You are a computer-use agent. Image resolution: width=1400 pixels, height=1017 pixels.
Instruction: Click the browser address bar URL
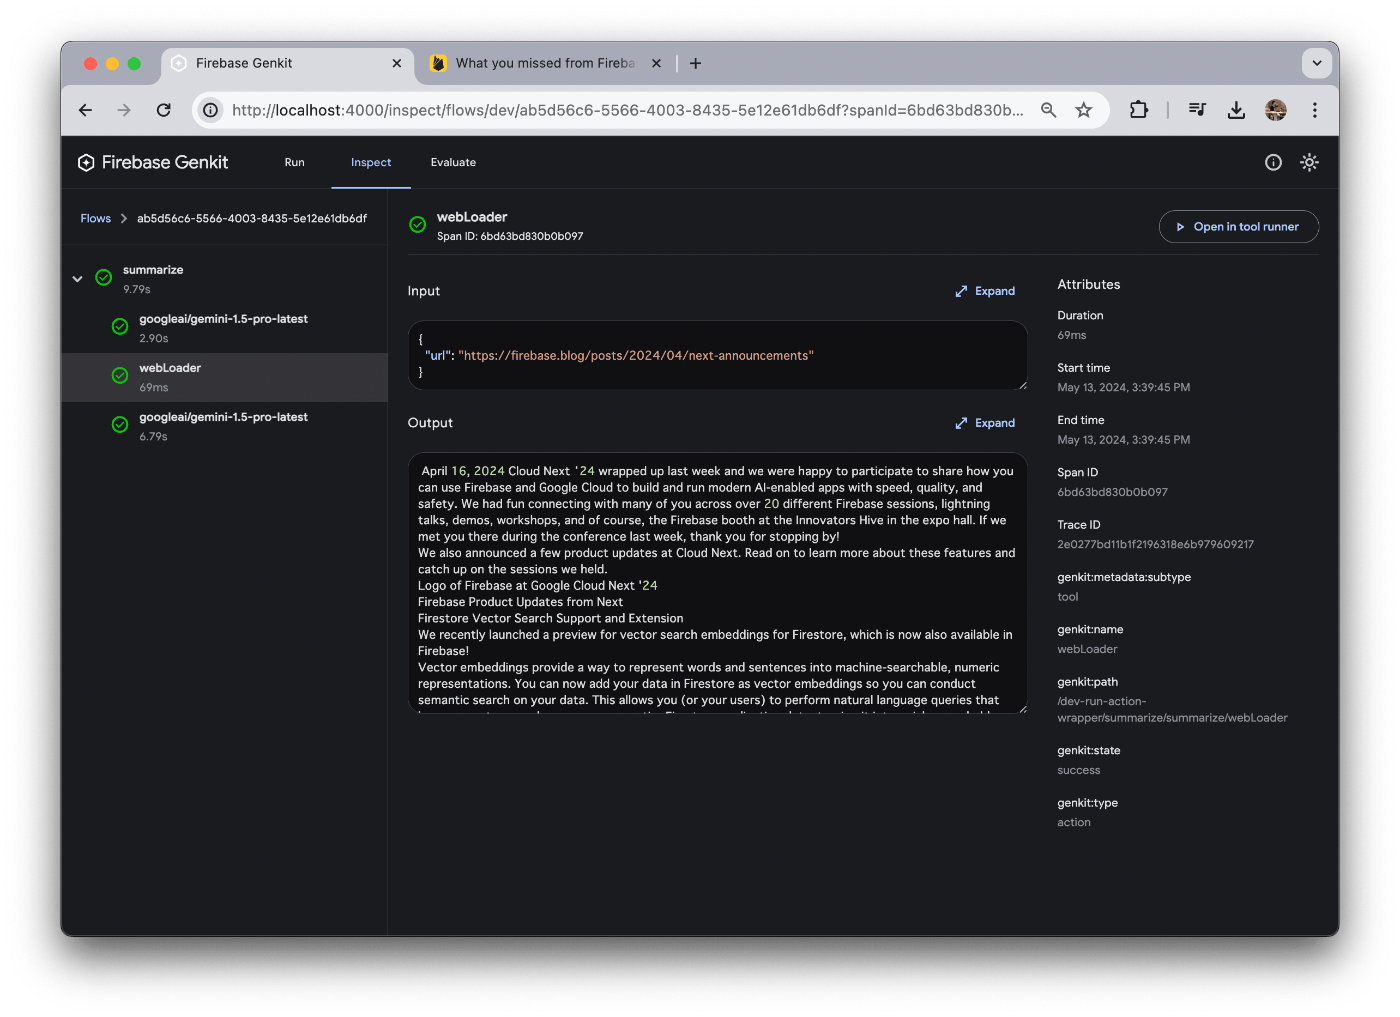coord(627,110)
